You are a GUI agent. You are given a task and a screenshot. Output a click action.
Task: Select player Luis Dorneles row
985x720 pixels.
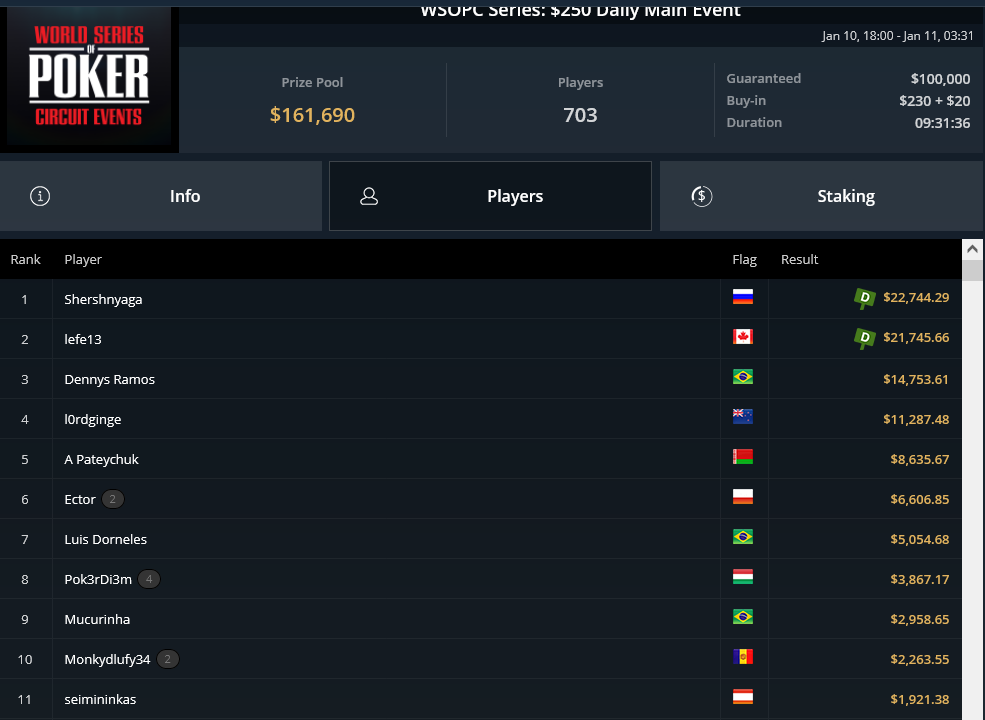pos(481,539)
